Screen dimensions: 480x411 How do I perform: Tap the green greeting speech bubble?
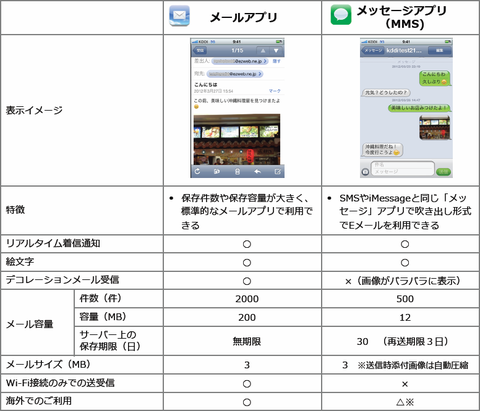[x=434, y=78]
